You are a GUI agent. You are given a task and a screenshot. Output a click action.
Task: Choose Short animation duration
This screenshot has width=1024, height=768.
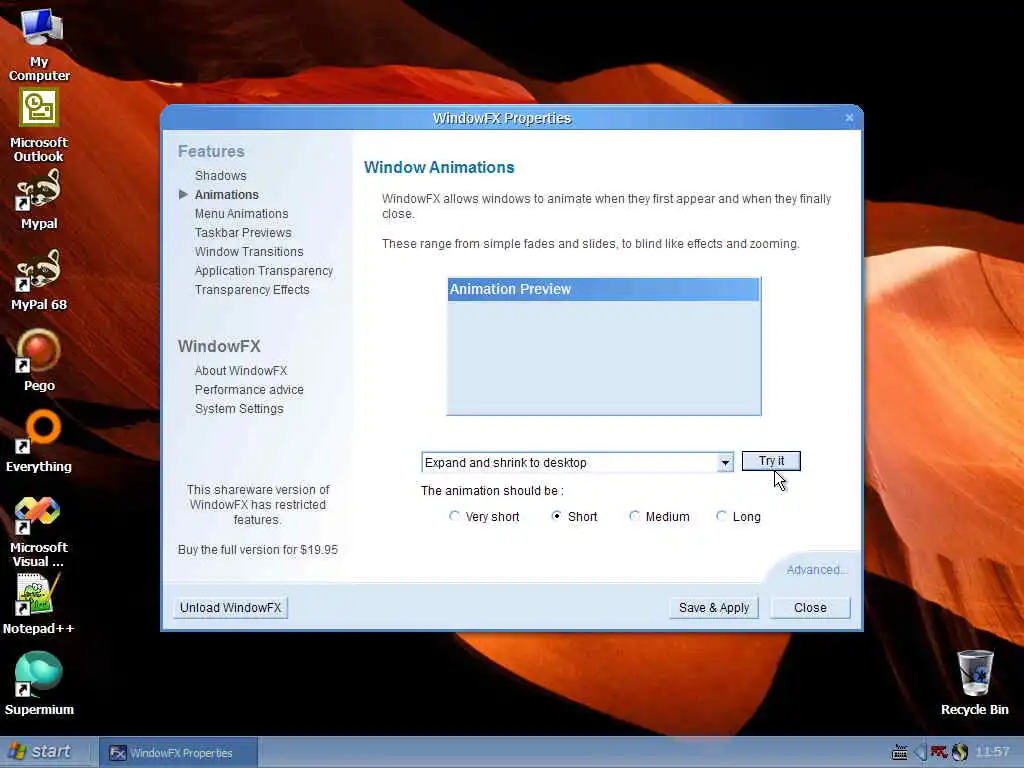click(573, 517)
